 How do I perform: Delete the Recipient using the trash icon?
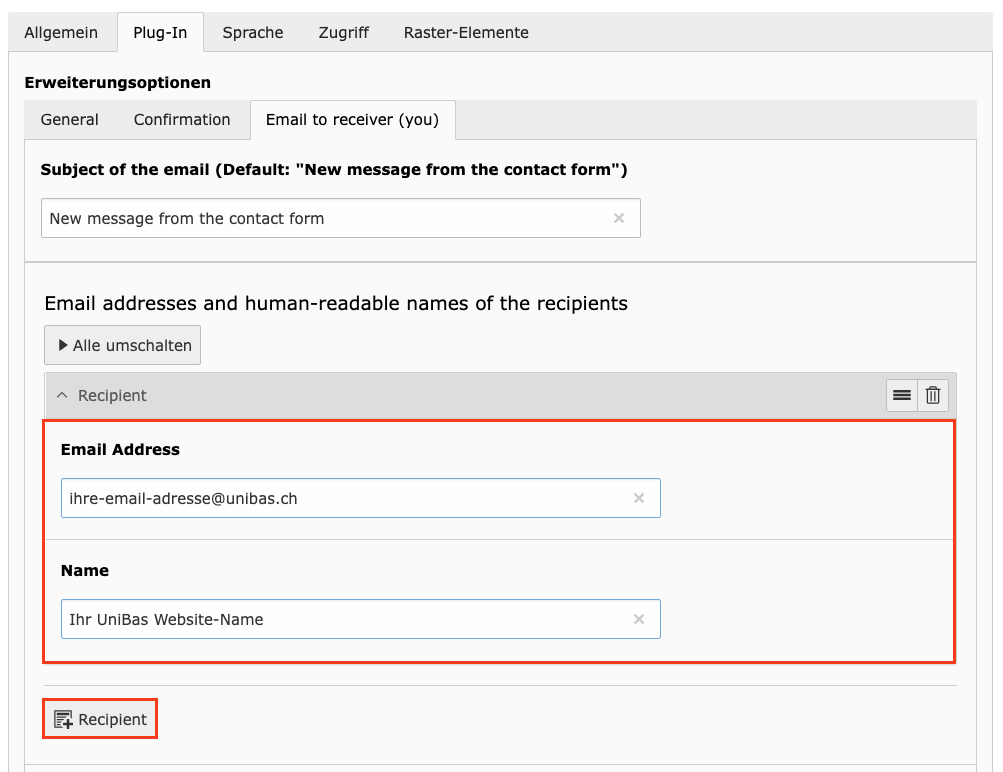pos(932,395)
